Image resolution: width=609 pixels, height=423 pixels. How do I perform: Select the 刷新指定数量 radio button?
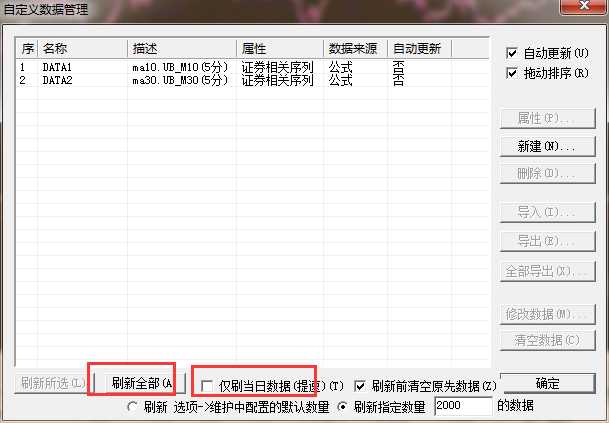point(343,407)
